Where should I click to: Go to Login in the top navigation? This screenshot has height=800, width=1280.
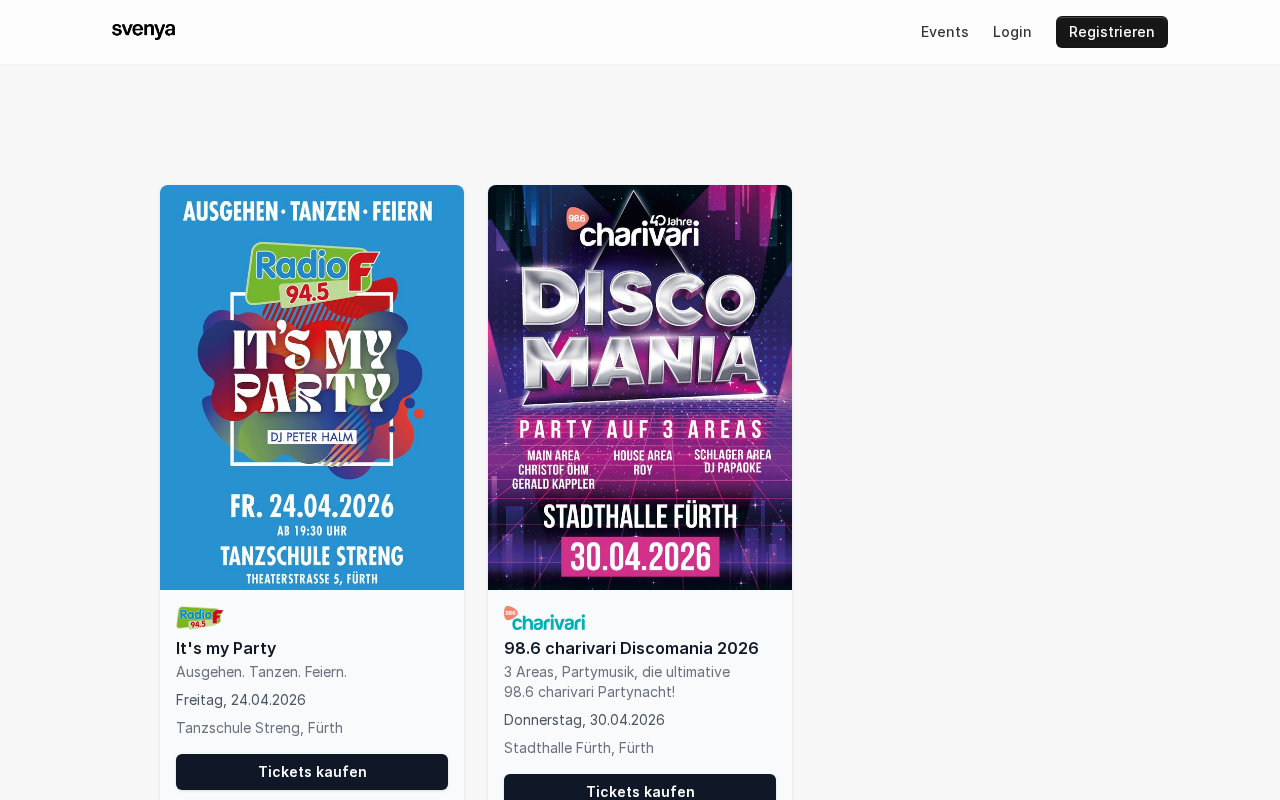1012,32
